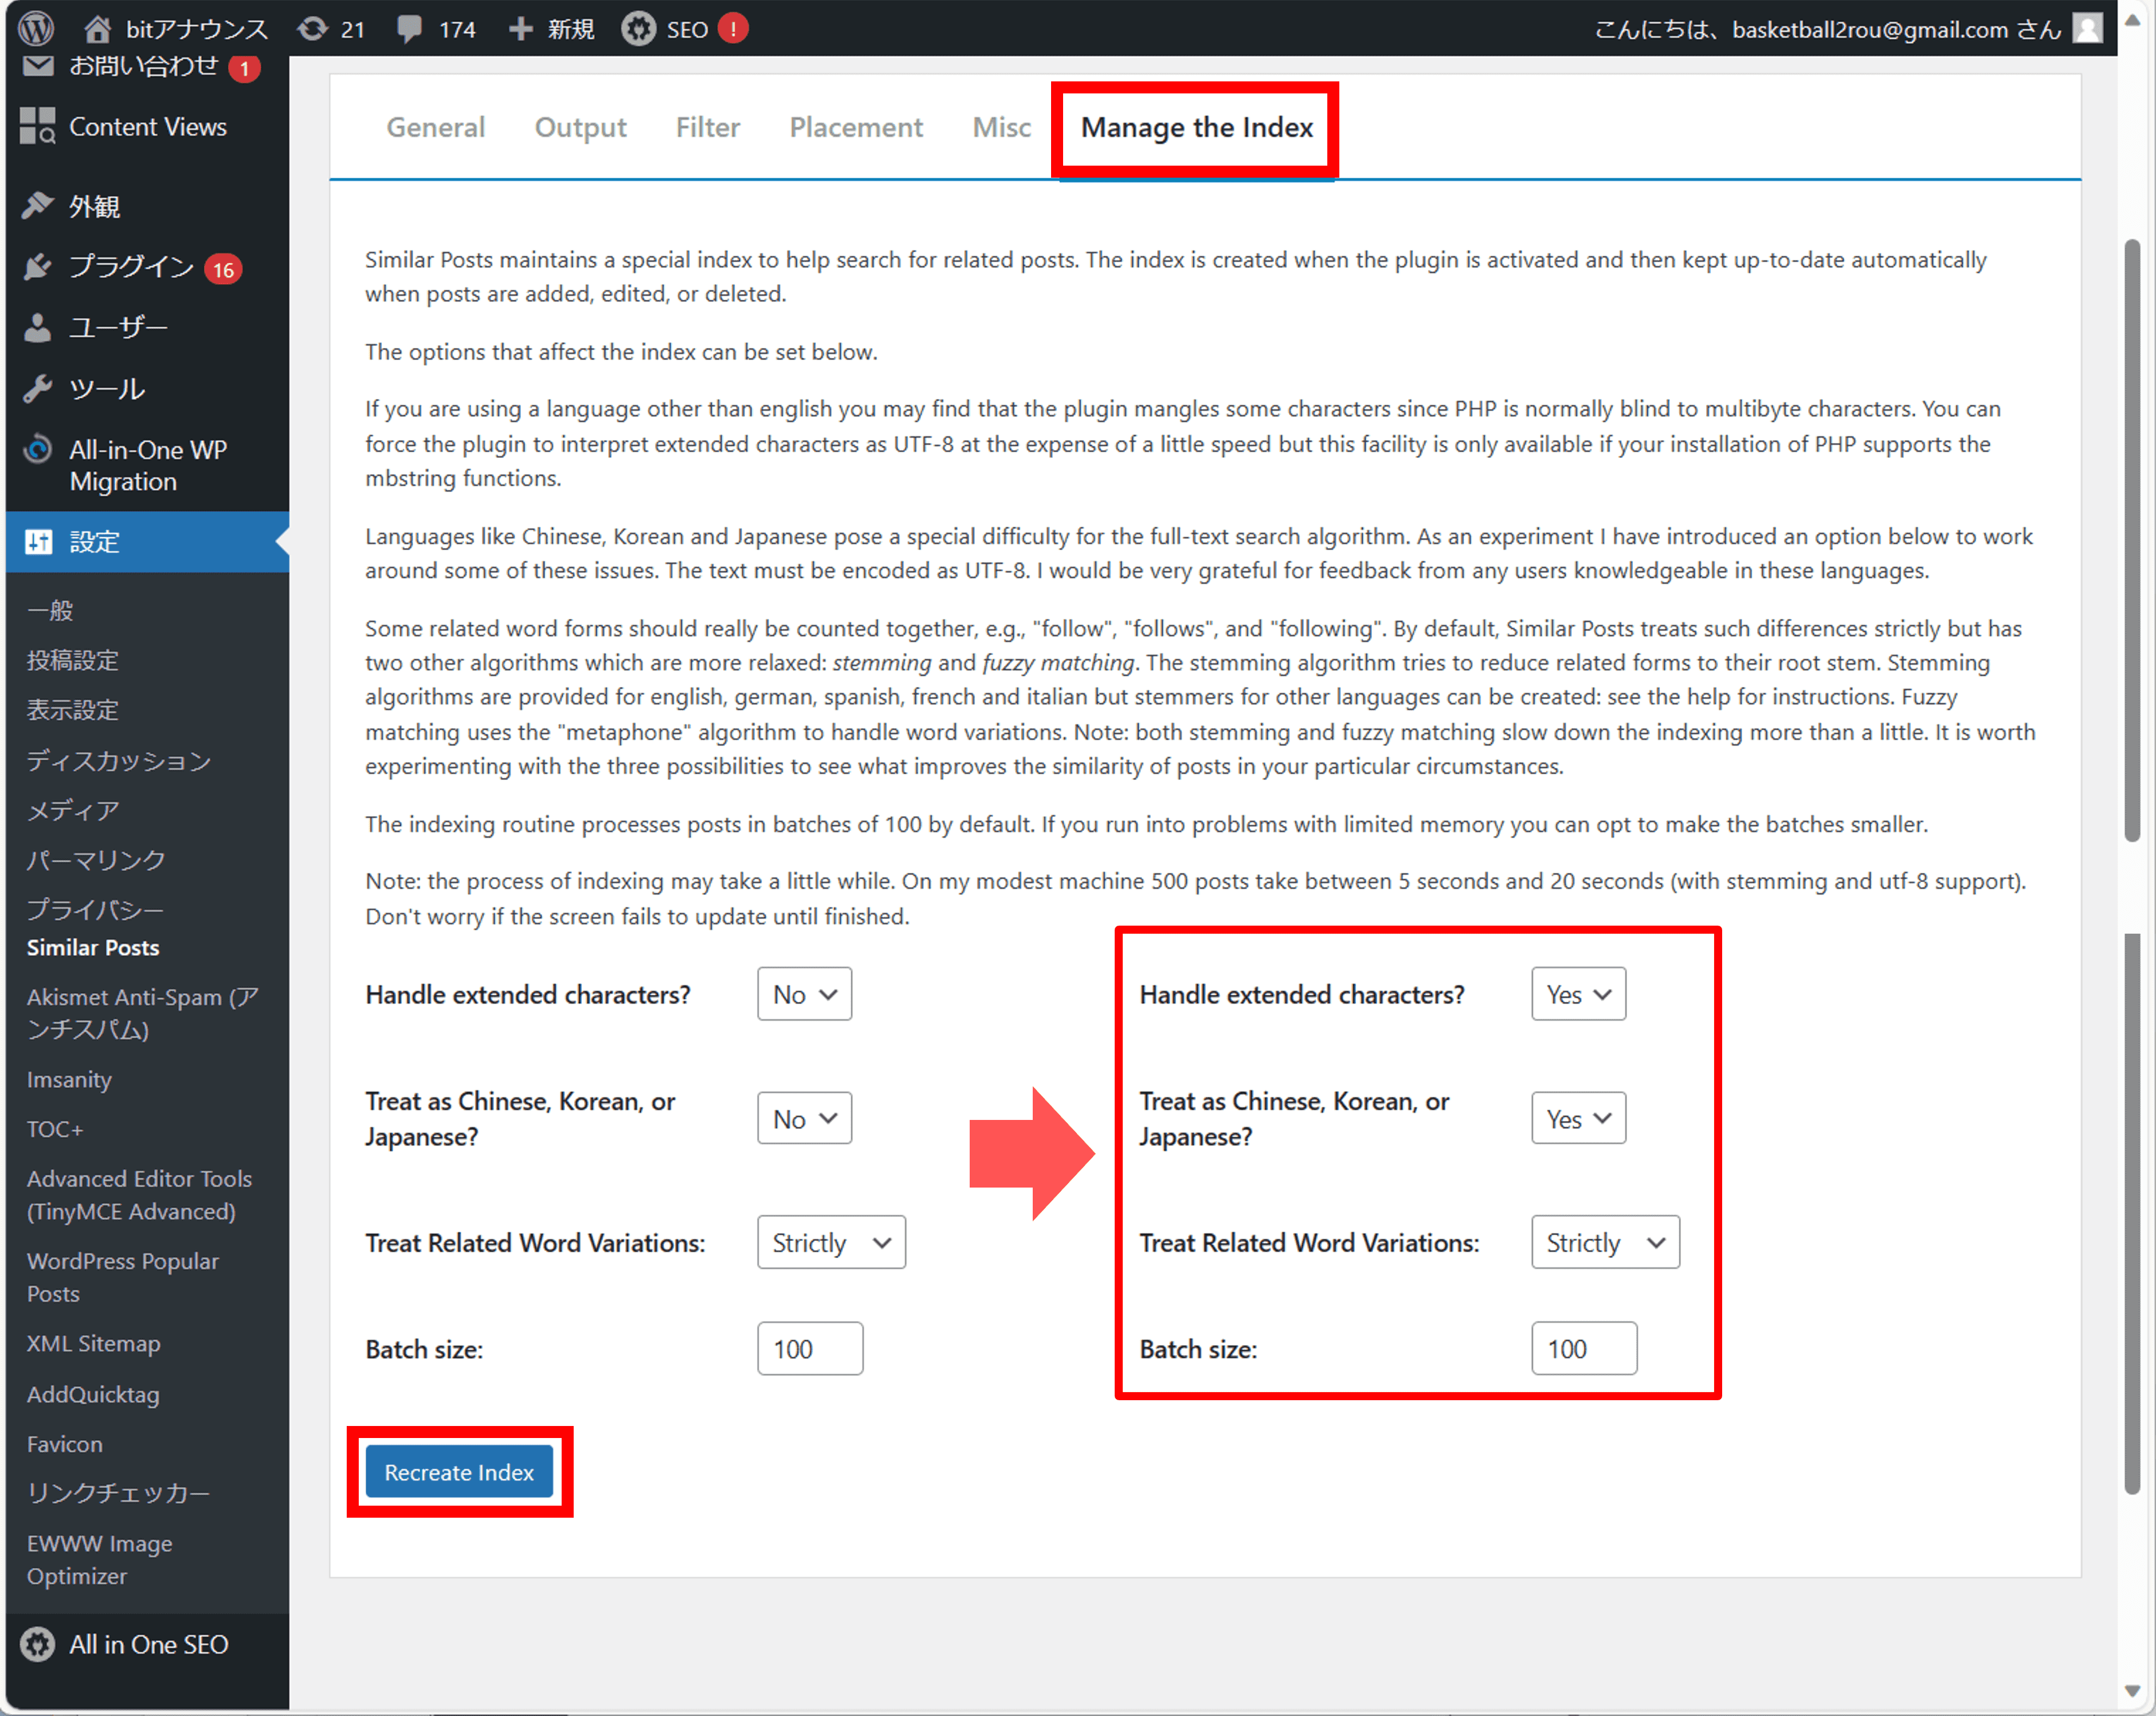Click the WordPress logo icon

pyautogui.click(x=36, y=28)
